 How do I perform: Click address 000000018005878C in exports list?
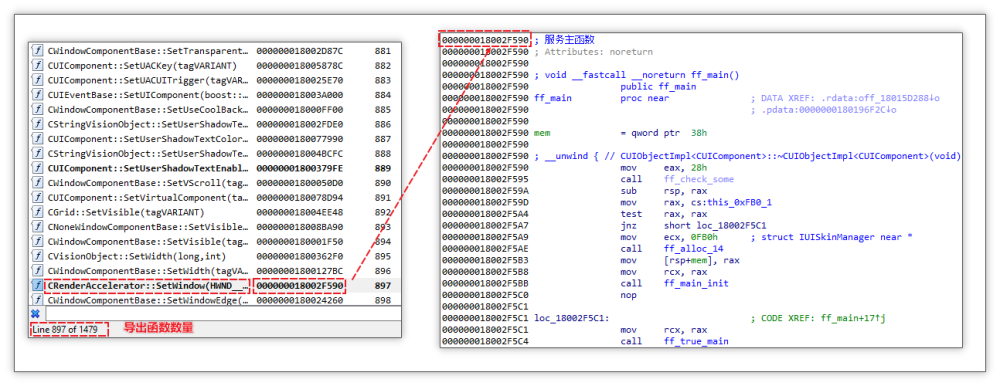point(300,66)
